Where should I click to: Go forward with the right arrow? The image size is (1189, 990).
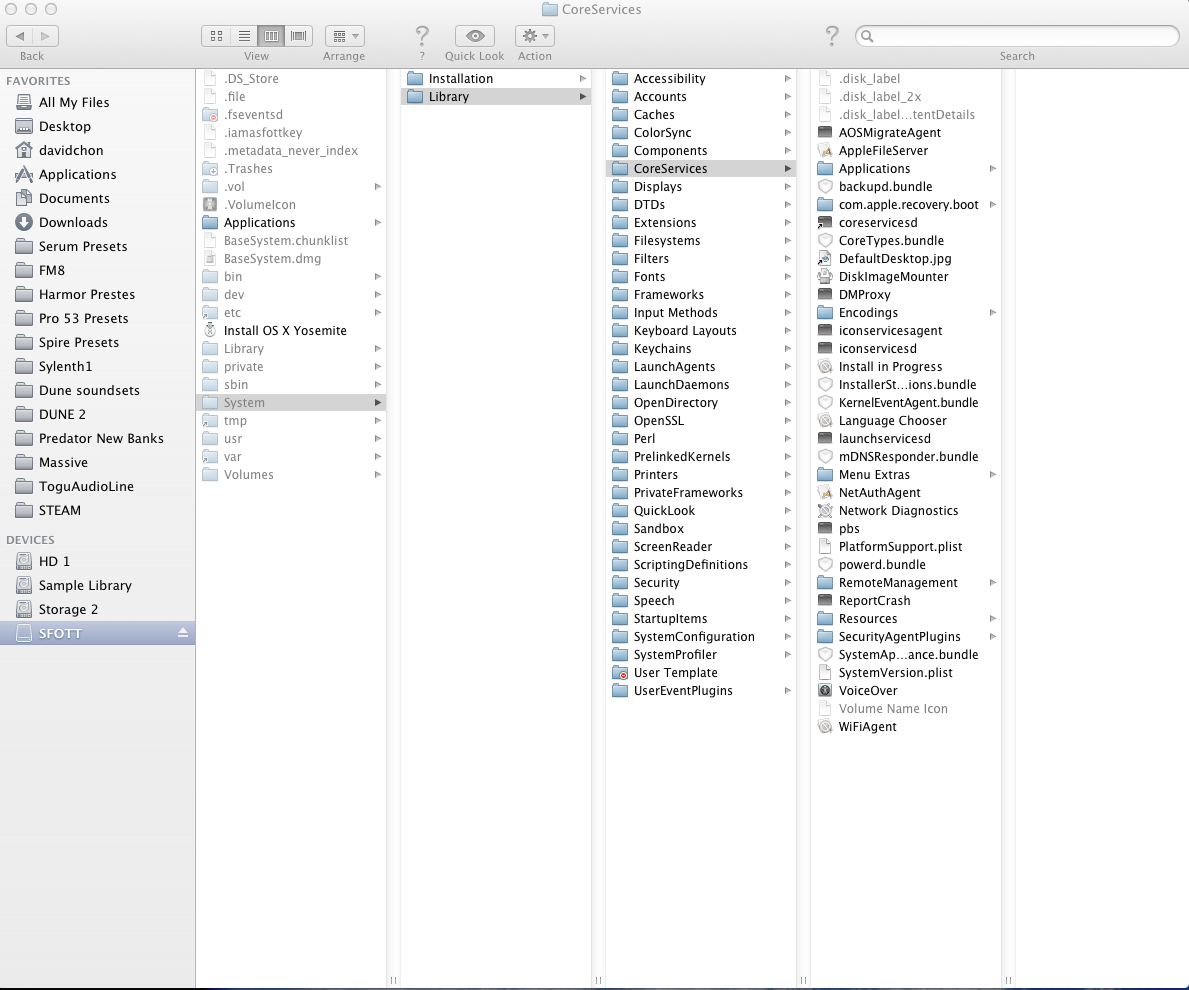click(x=45, y=36)
